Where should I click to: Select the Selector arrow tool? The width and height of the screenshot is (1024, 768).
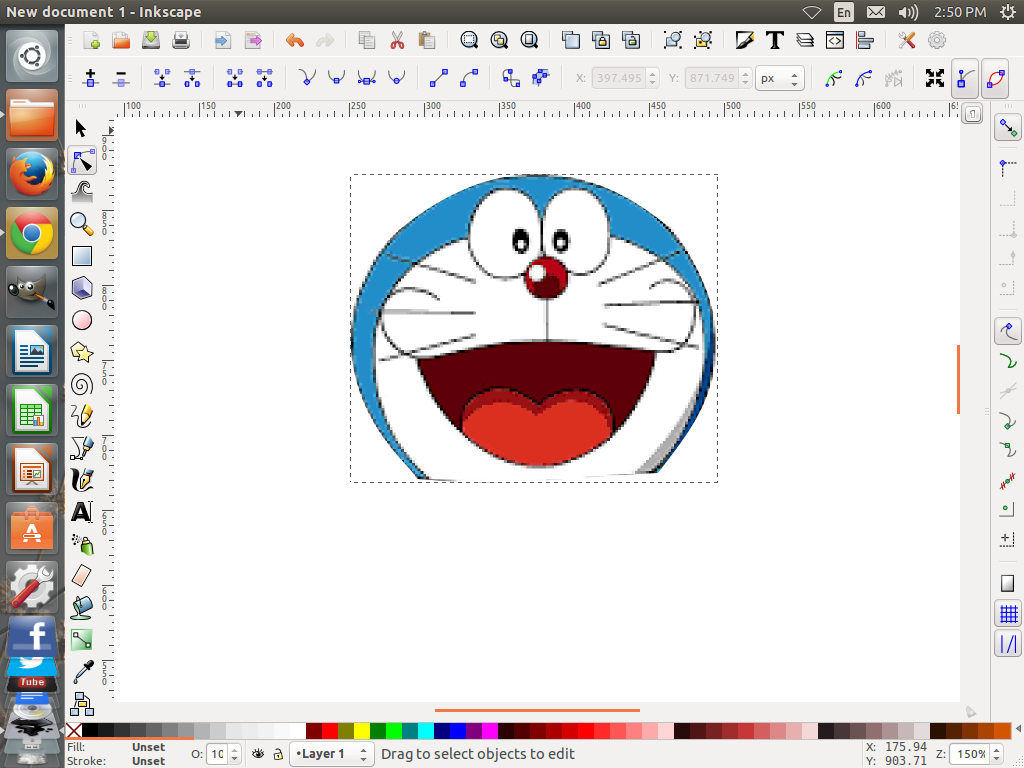[81, 128]
